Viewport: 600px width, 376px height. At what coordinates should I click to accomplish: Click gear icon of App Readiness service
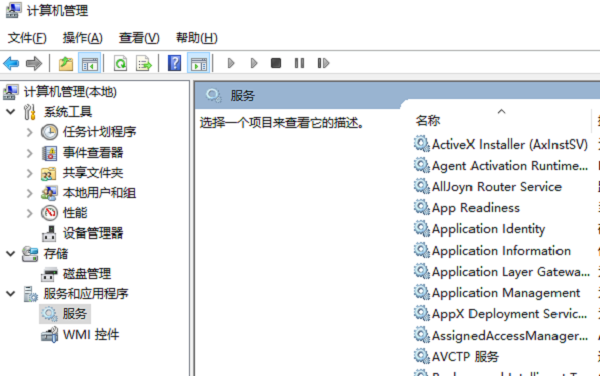pyautogui.click(x=422, y=207)
